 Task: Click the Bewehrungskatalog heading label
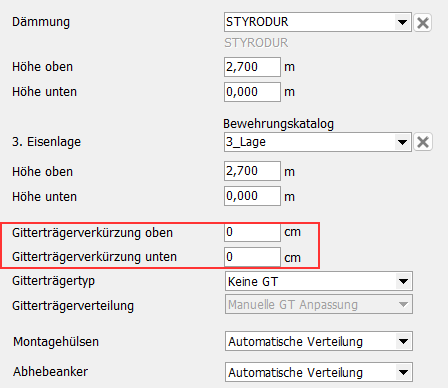coord(279,124)
